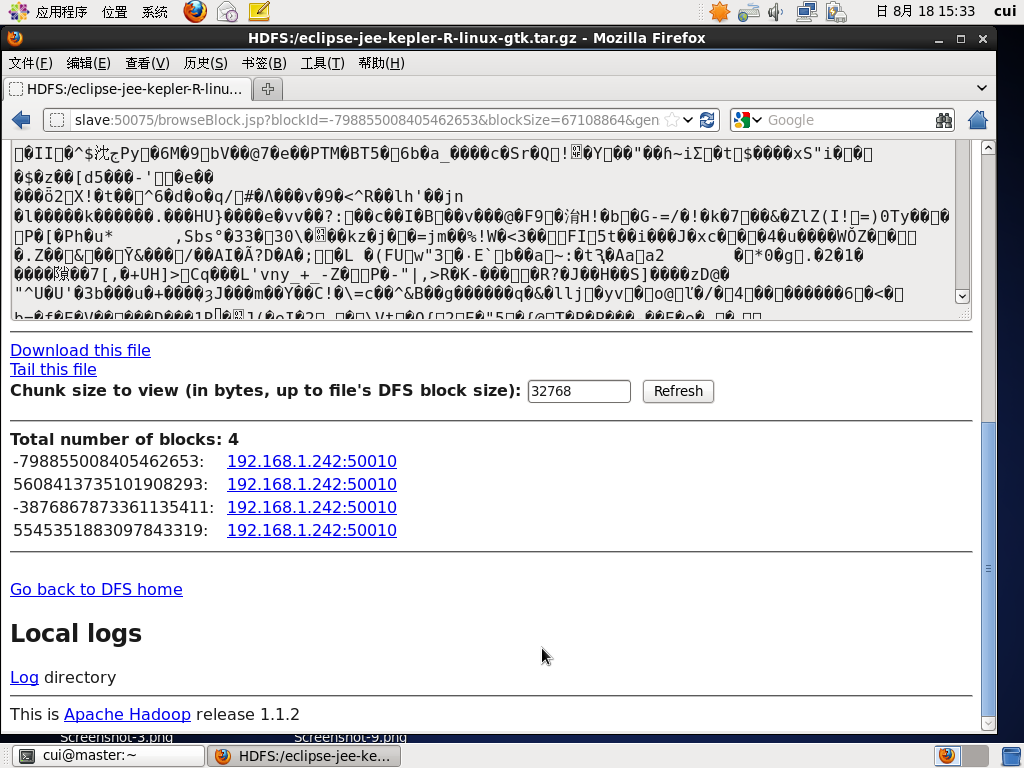1024x768 pixels.
Task: Switch to cui@master terminal in taskbar
Action: 108,756
